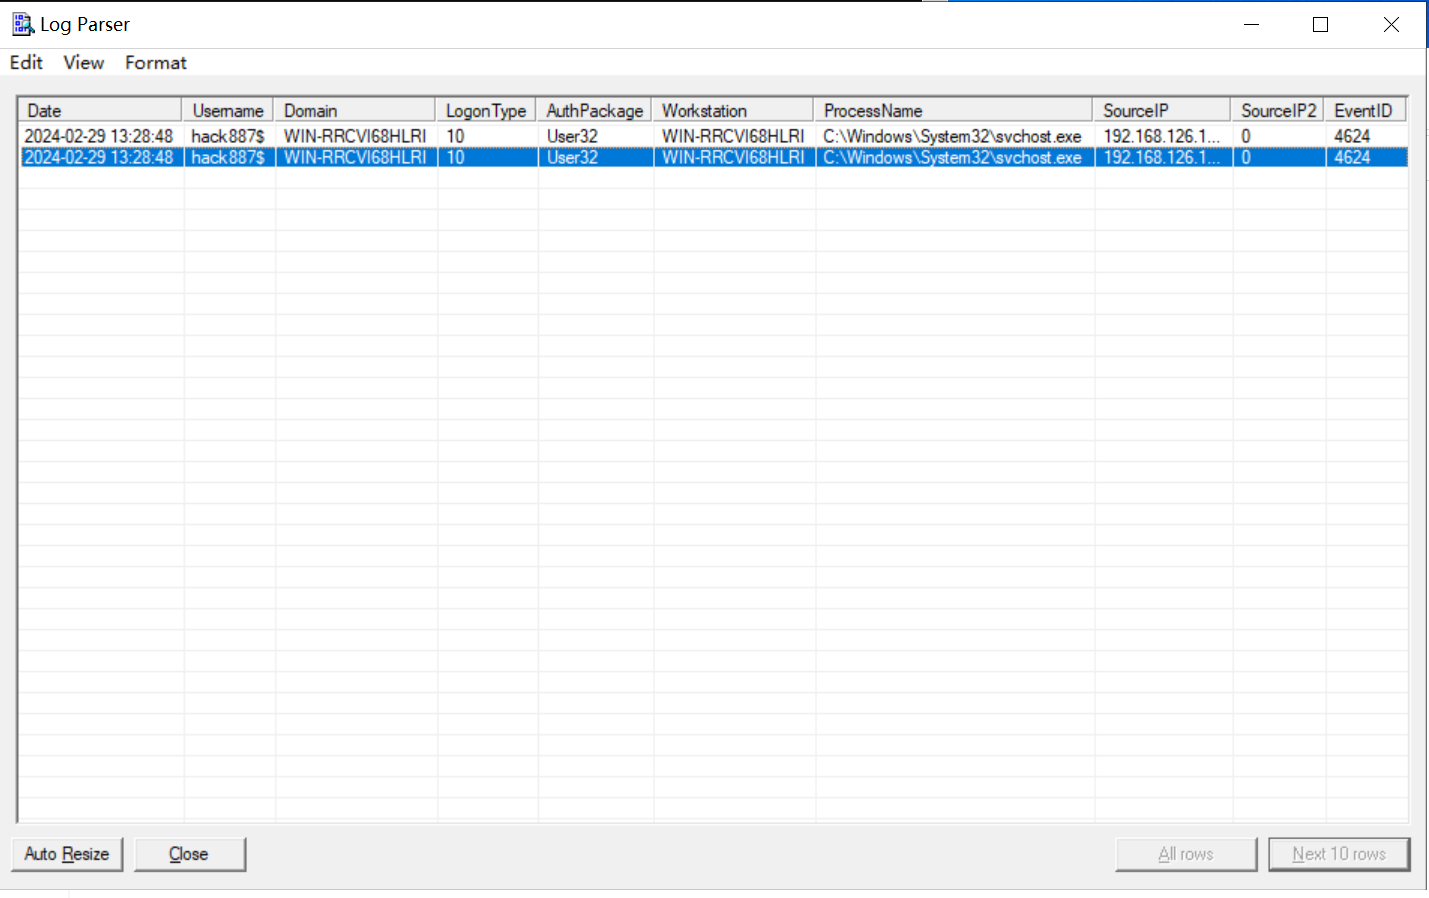
Task: Click first row SourceIP 192.168.126.1...
Action: point(1161,136)
